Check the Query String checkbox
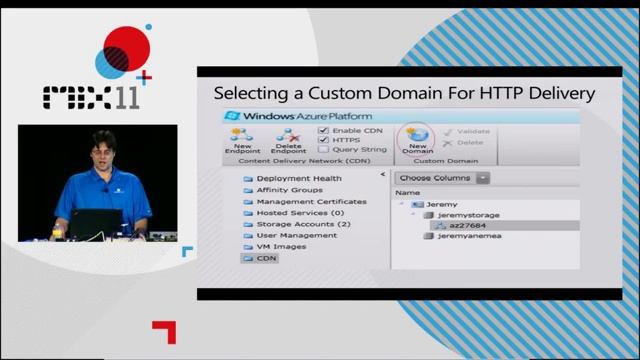640x360 pixels. (x=323, y=149)
